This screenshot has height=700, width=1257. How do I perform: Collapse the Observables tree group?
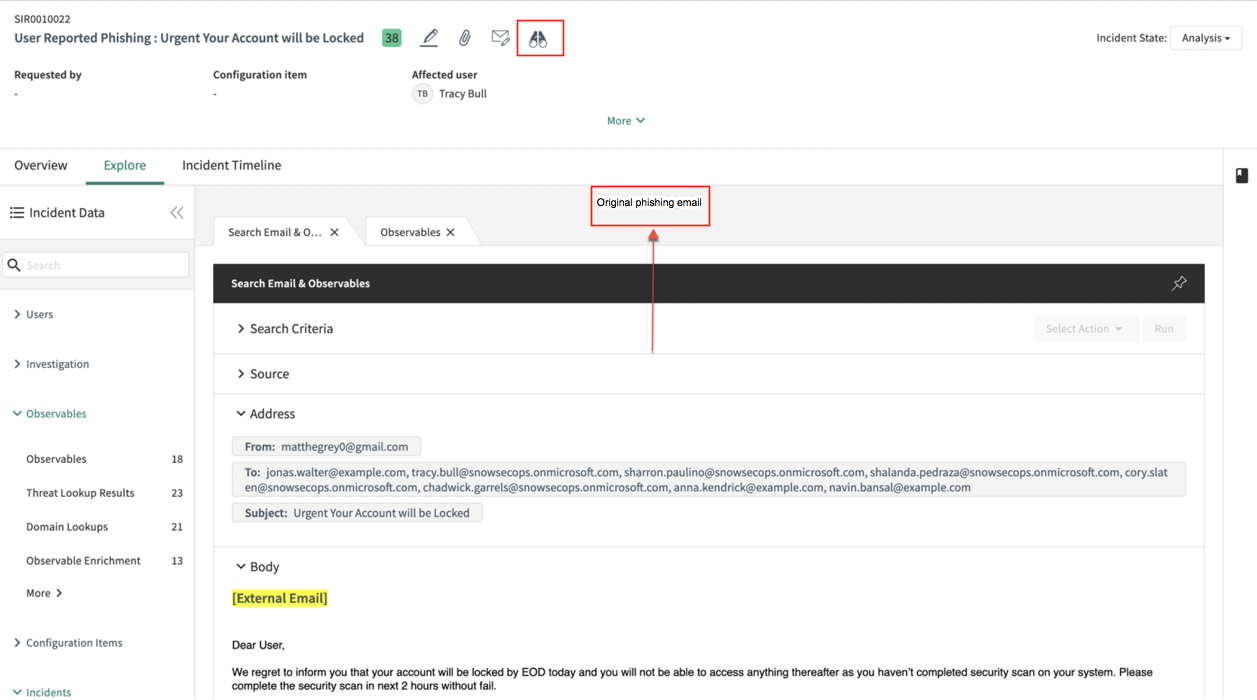[x=49, y=413]
